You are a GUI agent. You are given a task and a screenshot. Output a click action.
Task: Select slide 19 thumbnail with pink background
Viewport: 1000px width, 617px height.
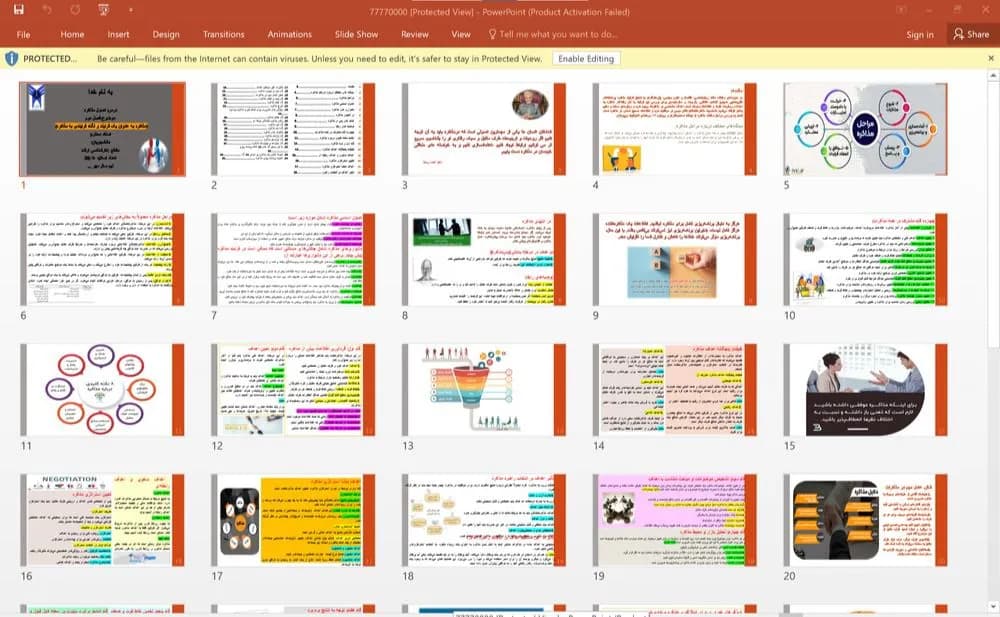pos(675,520)
